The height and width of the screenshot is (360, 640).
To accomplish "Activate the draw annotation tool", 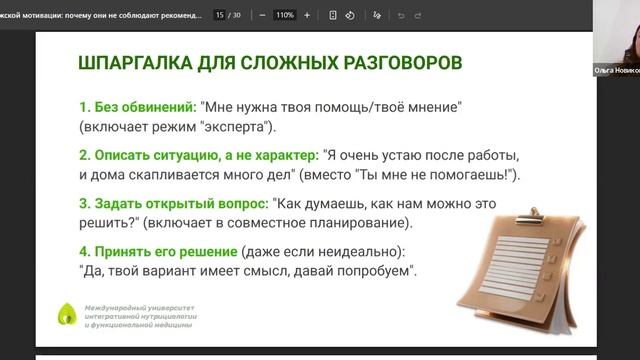I will coord(377,16).
